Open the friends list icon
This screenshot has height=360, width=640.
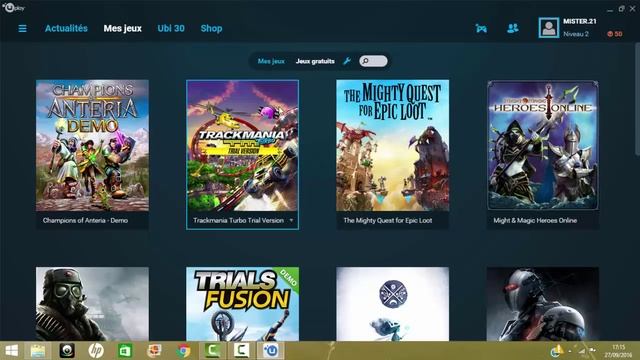pos(513,28)
